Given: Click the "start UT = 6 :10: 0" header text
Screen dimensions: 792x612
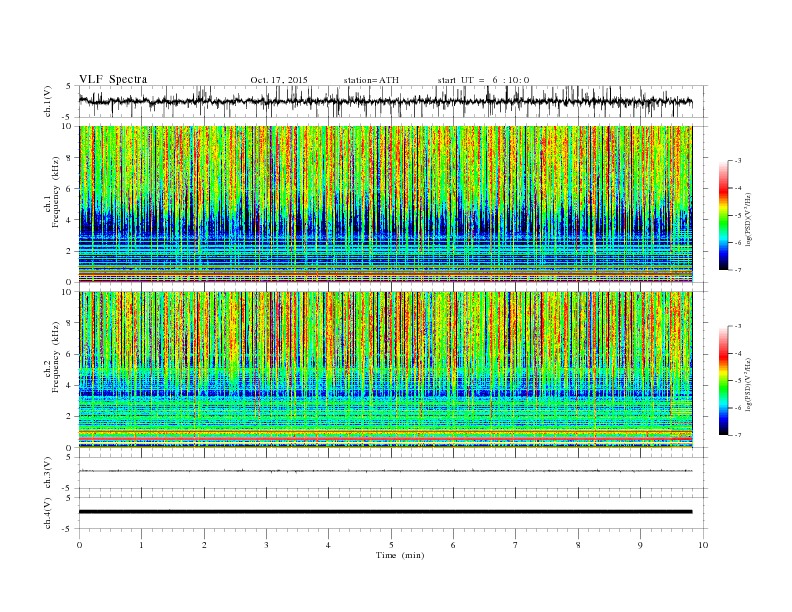Looking at the screenshot, I should pos(483,80).
